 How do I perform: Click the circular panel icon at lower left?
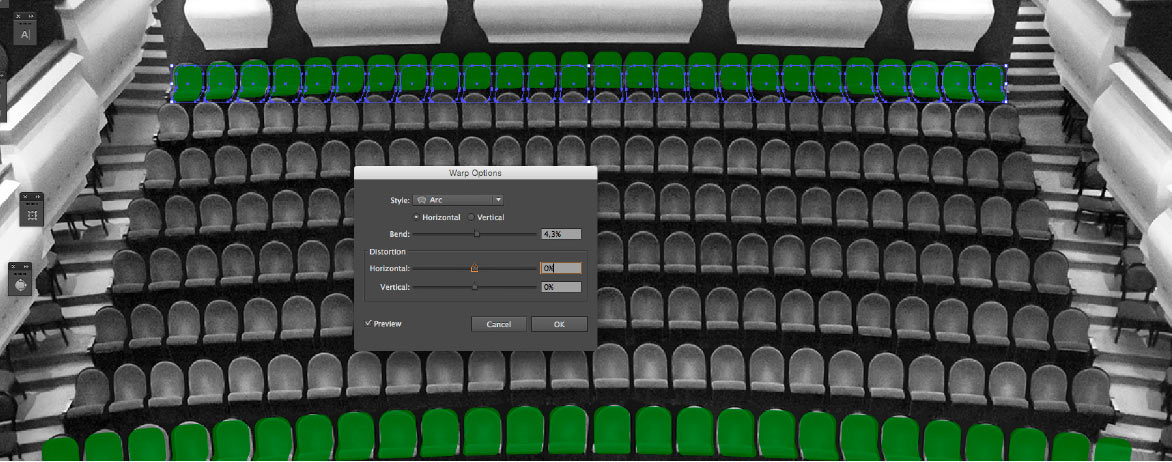click(x=20, y=285)
